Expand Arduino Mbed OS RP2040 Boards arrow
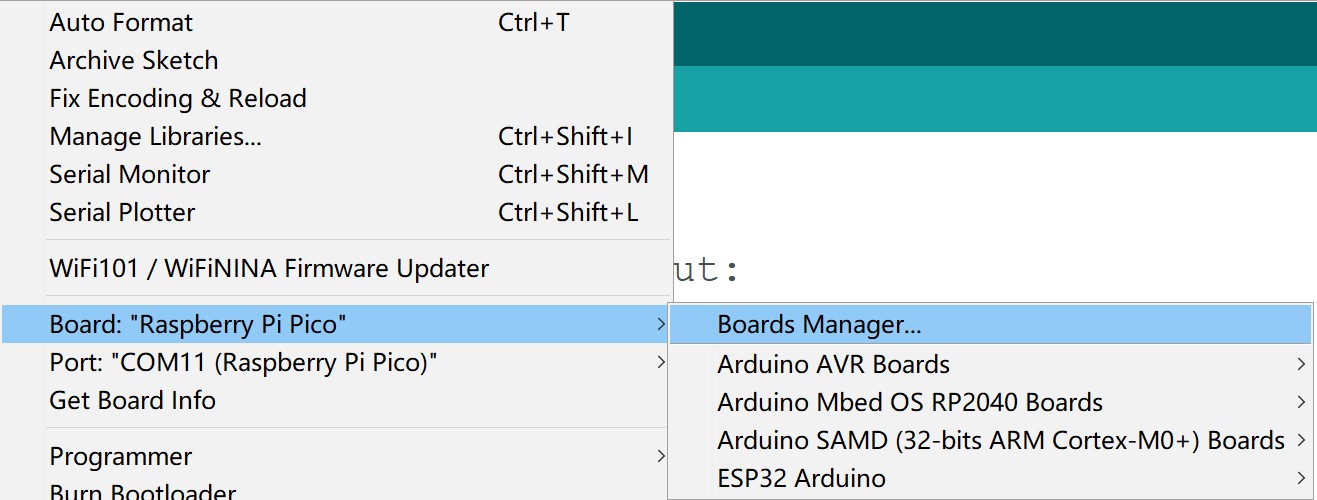This screenshot has height=500, width=1317. tap(1301, 402)
